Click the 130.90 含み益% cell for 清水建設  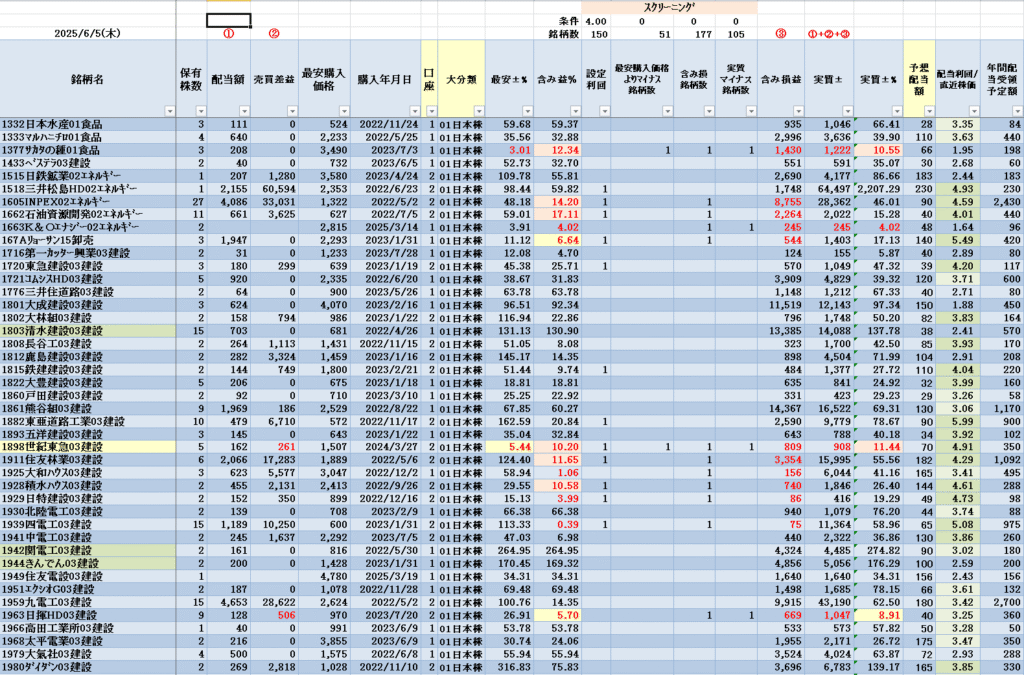click(558, 331)
